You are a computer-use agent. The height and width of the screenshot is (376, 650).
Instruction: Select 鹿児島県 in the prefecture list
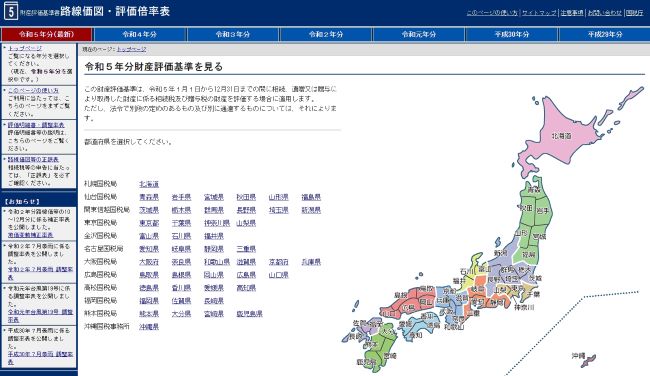250,314
